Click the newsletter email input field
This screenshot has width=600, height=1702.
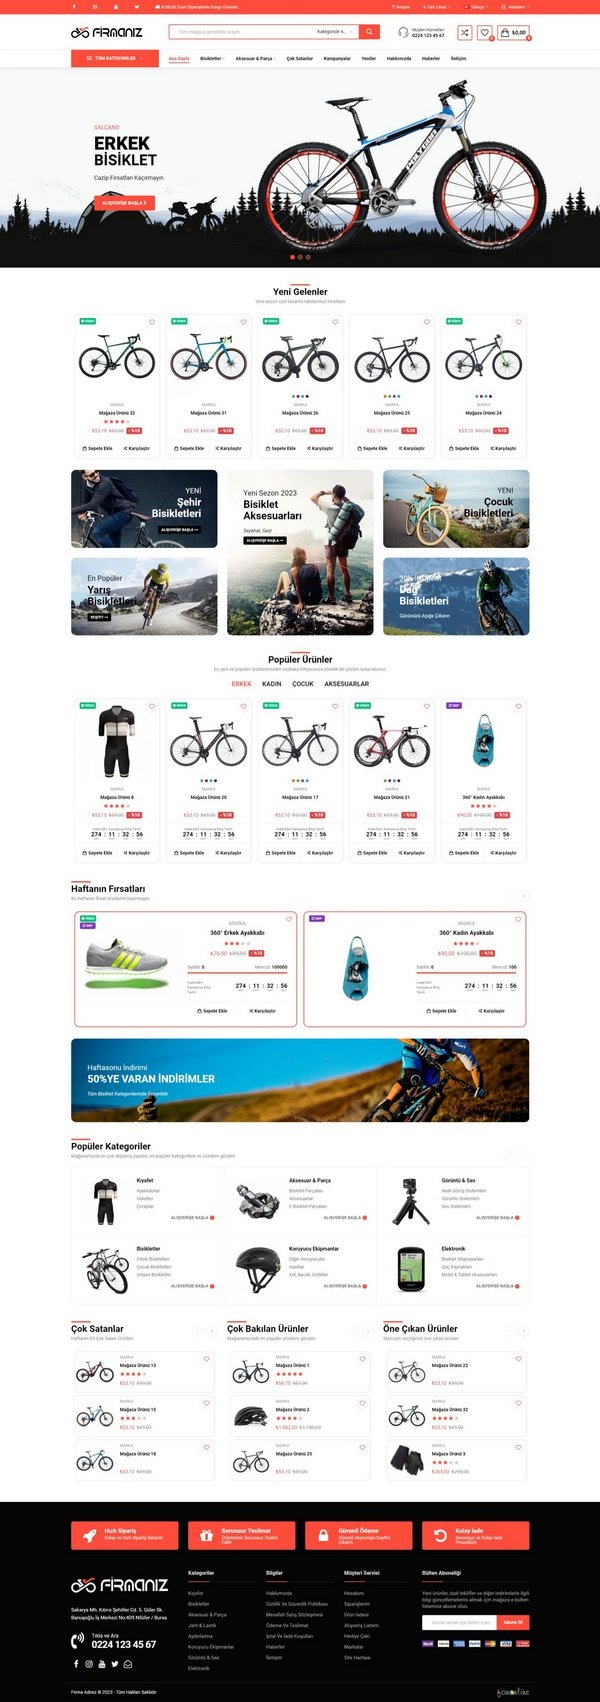(459, 1622)
